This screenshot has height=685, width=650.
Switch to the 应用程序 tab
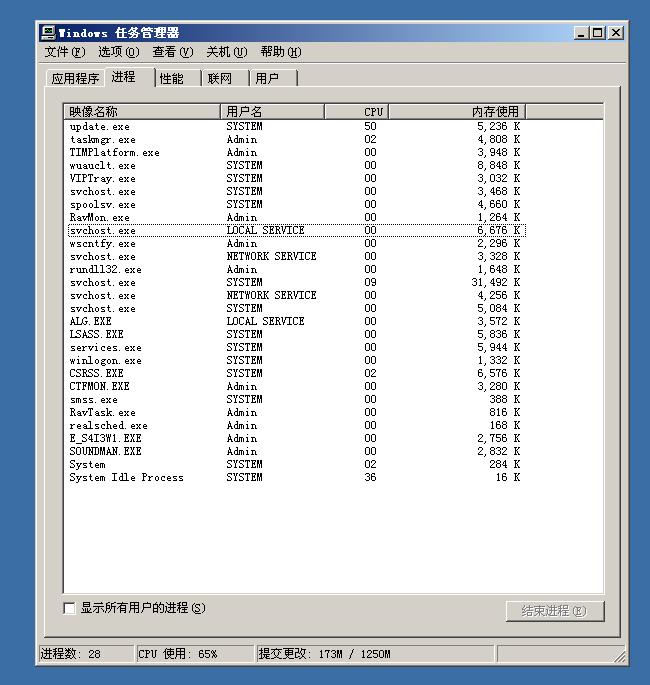point(75,79)
